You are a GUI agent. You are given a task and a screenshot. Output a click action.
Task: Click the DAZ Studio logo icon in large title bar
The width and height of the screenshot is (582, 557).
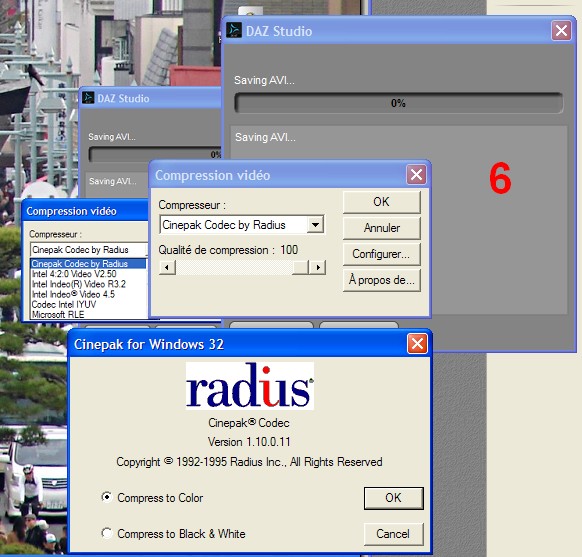point(234,30)
